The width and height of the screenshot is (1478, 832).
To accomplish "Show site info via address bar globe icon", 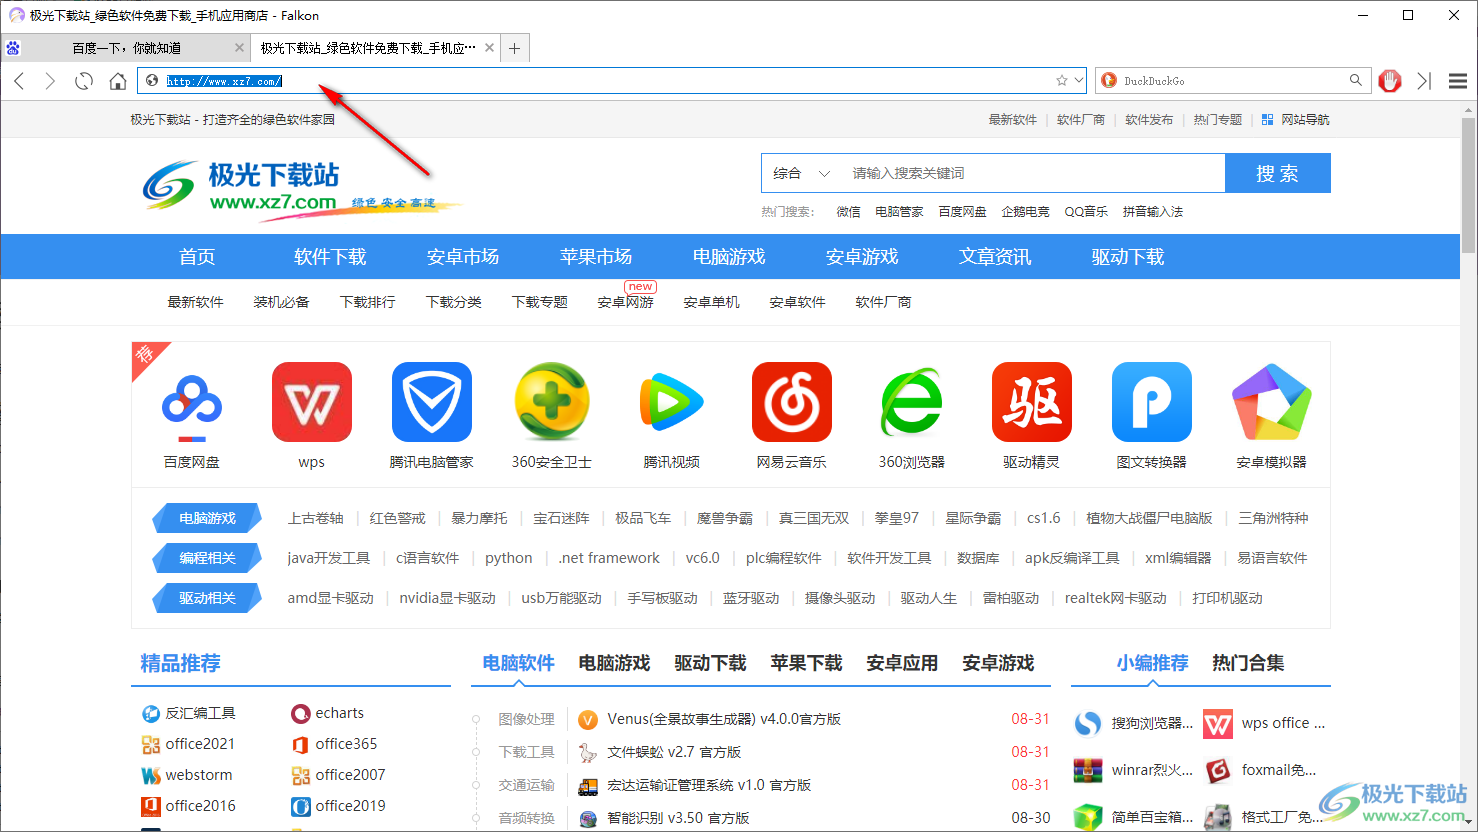I will tap(152, 81).
